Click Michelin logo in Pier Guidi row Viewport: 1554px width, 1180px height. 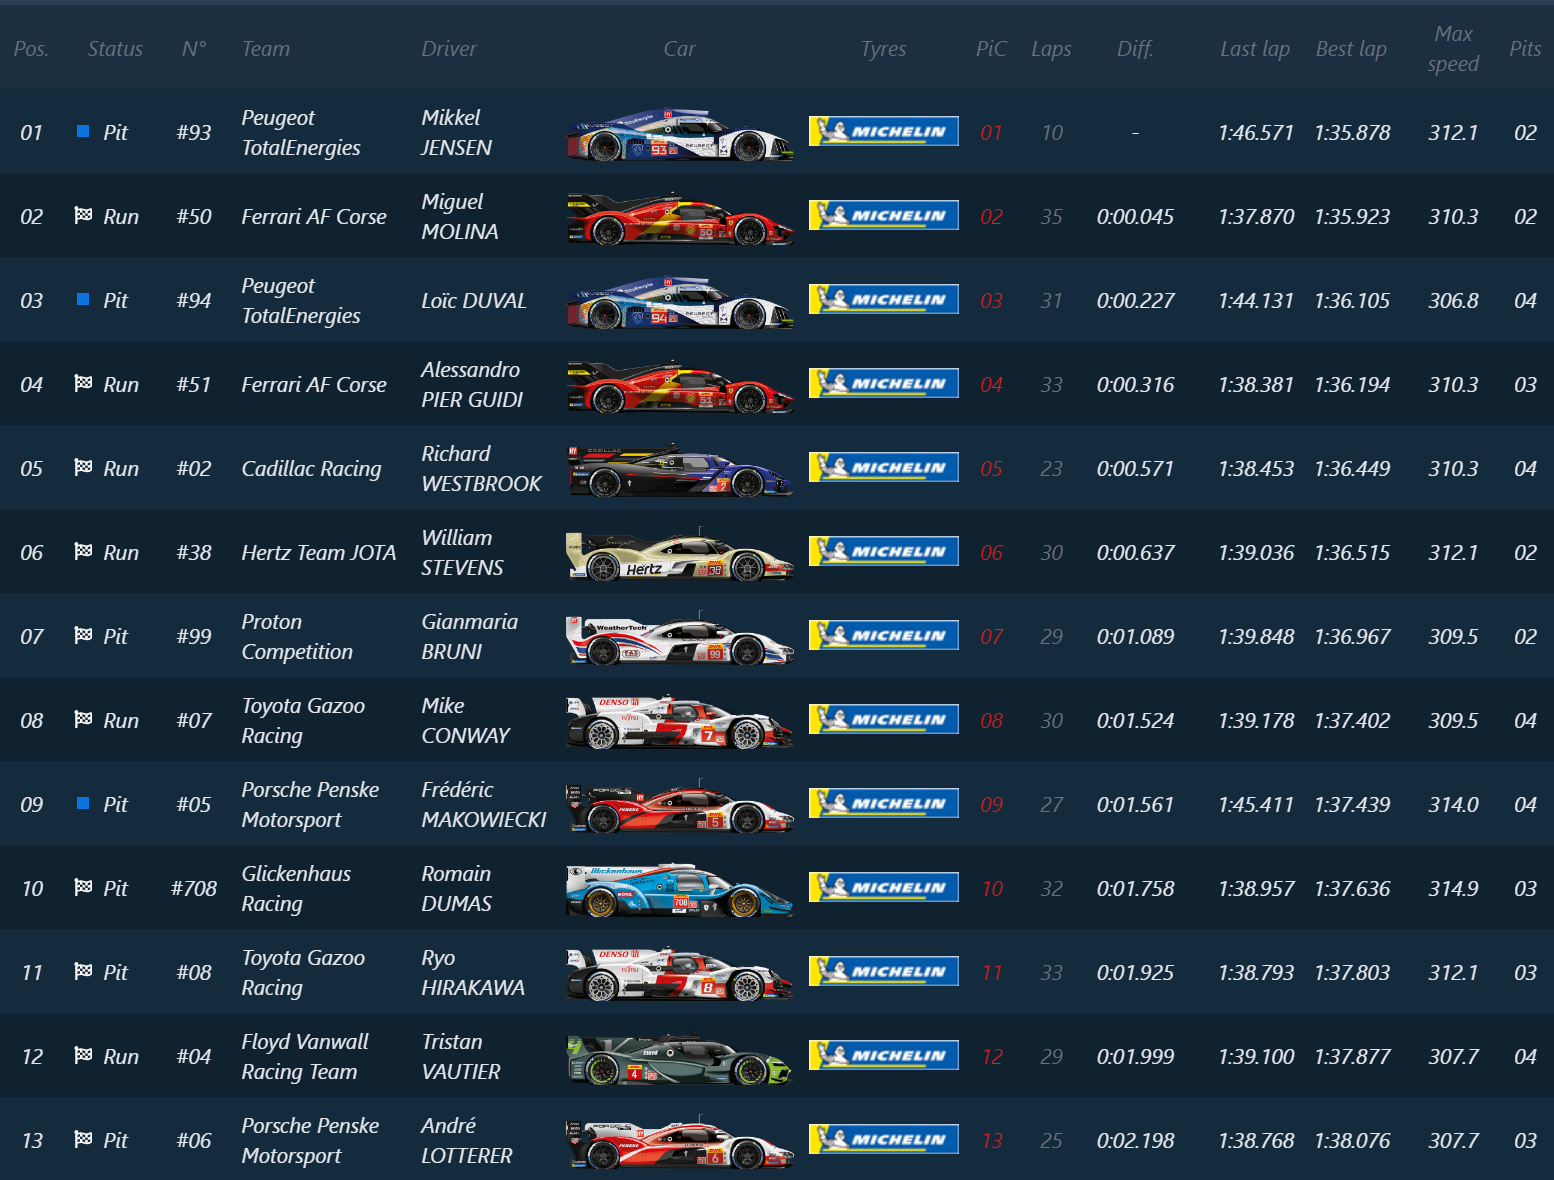tap(884, 383)
